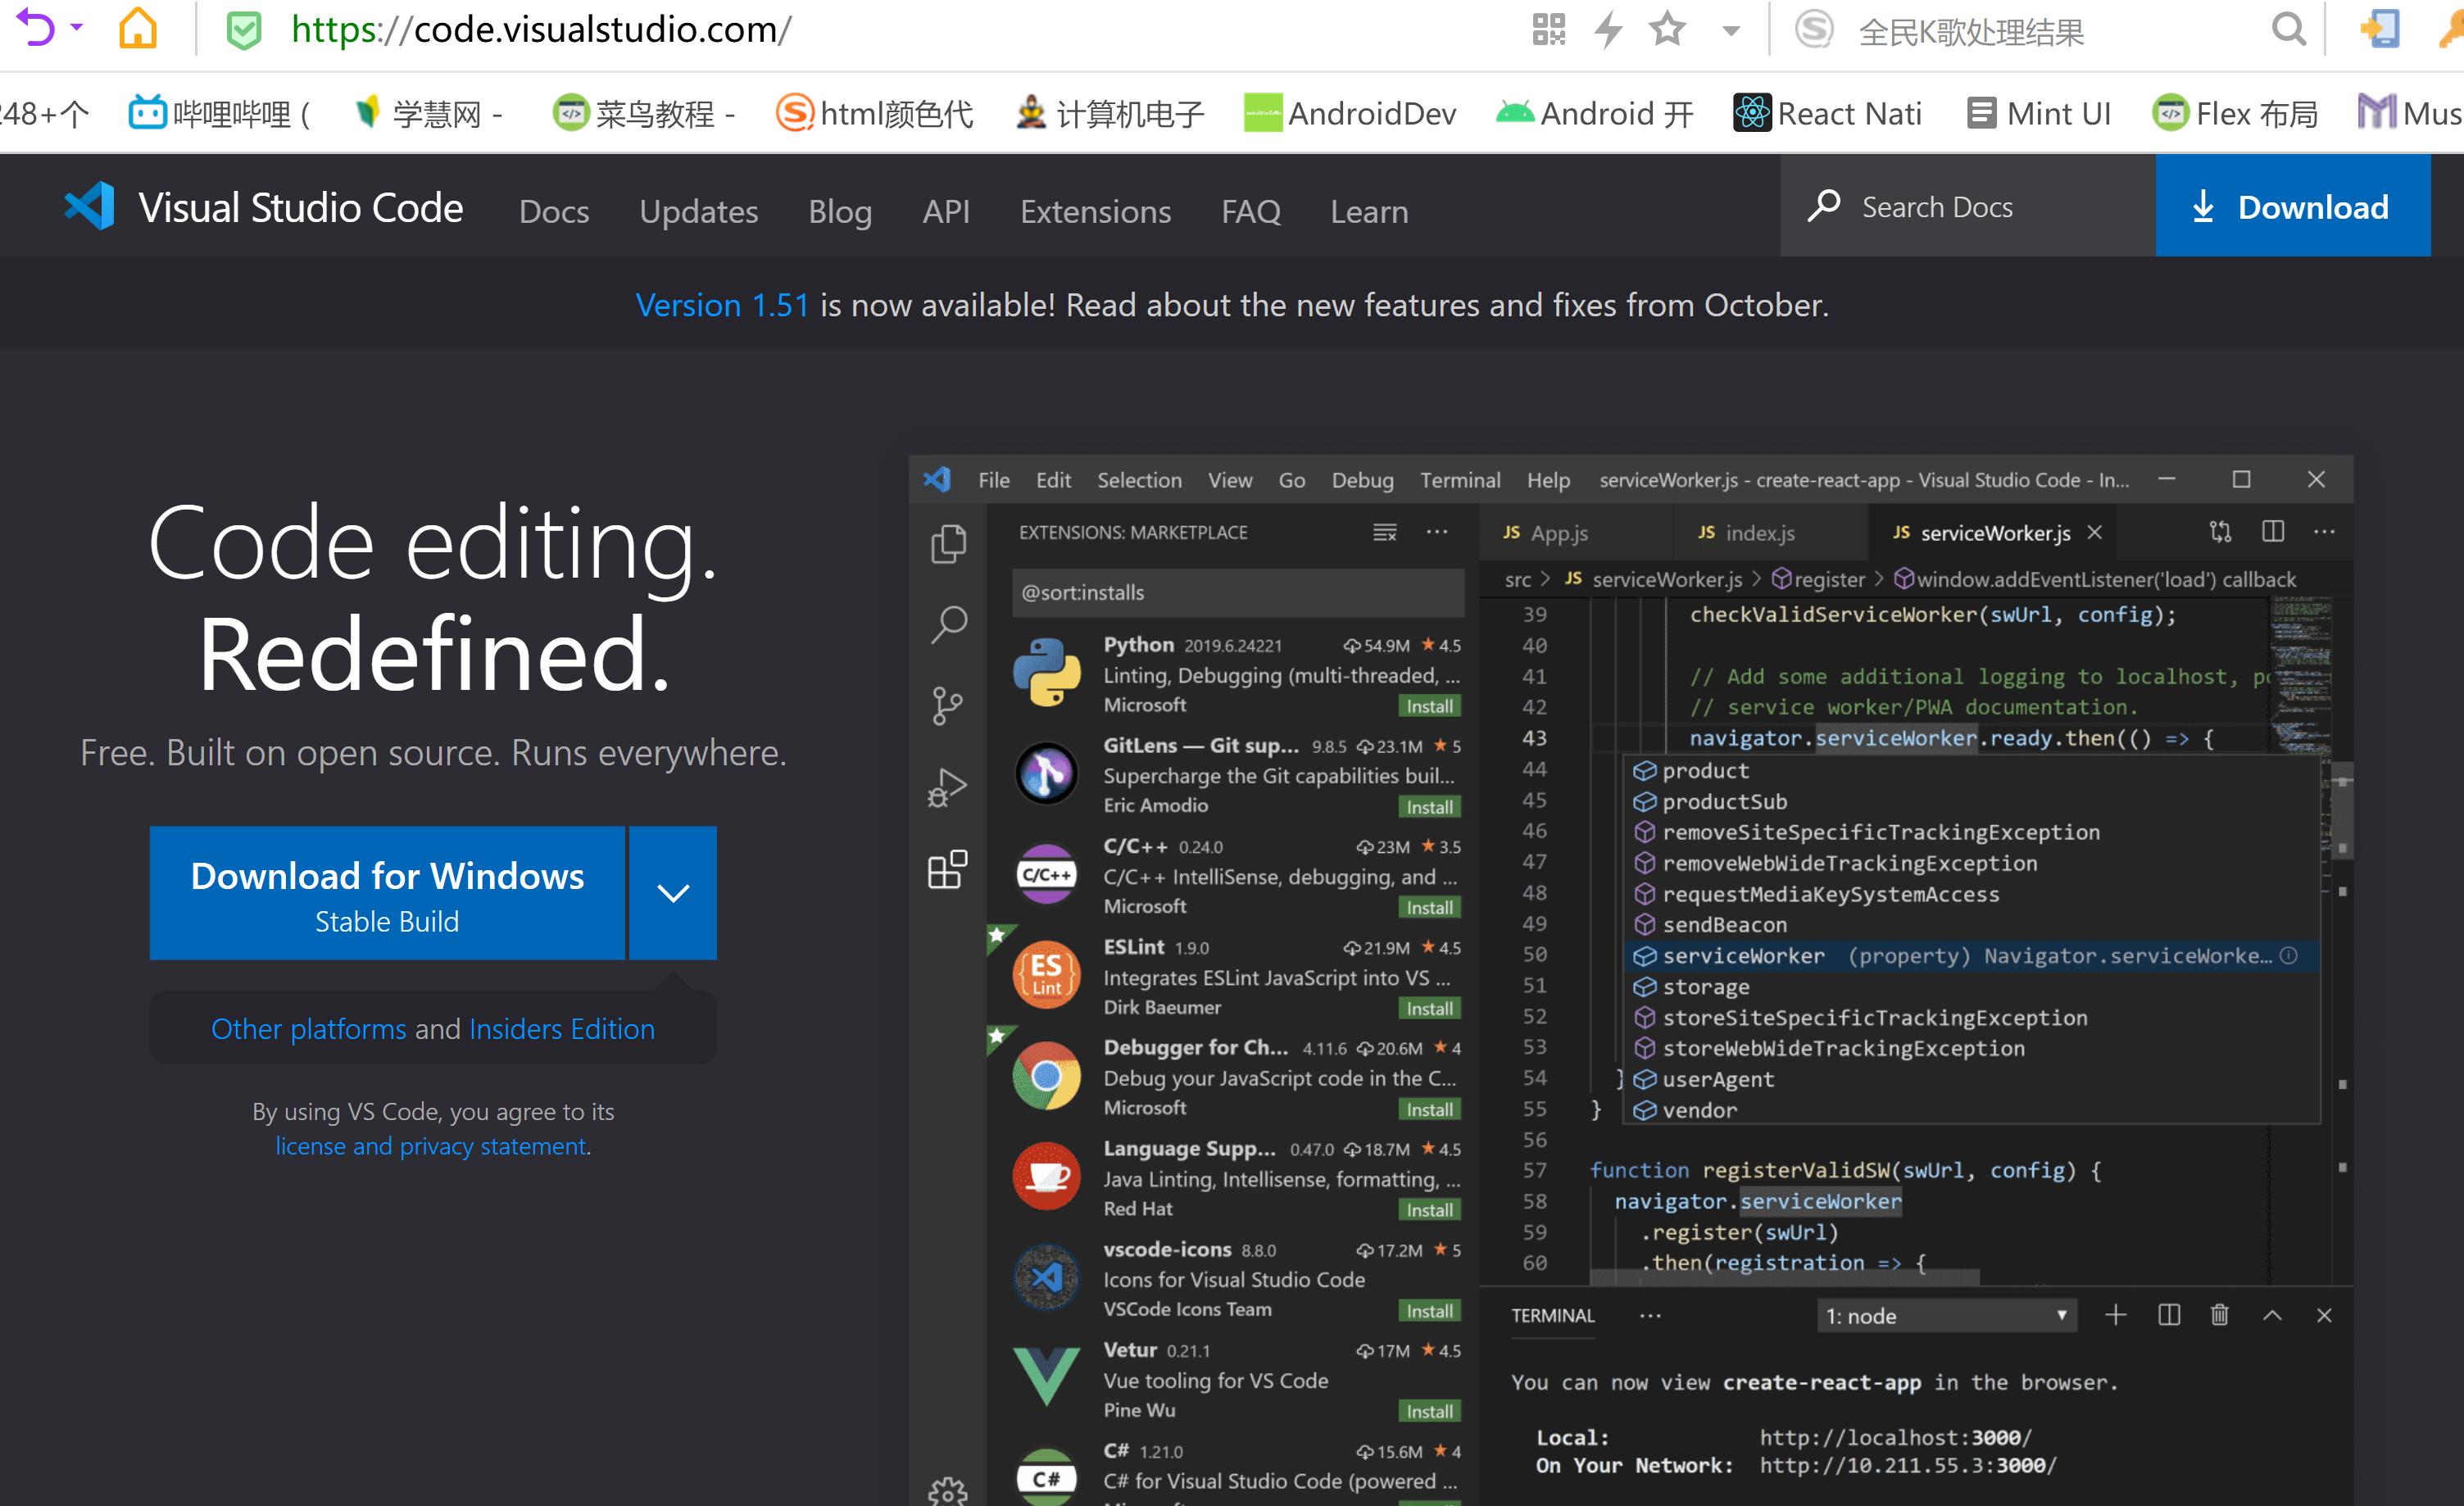The image size is (2464, 1506).
Task: Click the Search icon in VS Code sidebar
Action: [947, 621]
